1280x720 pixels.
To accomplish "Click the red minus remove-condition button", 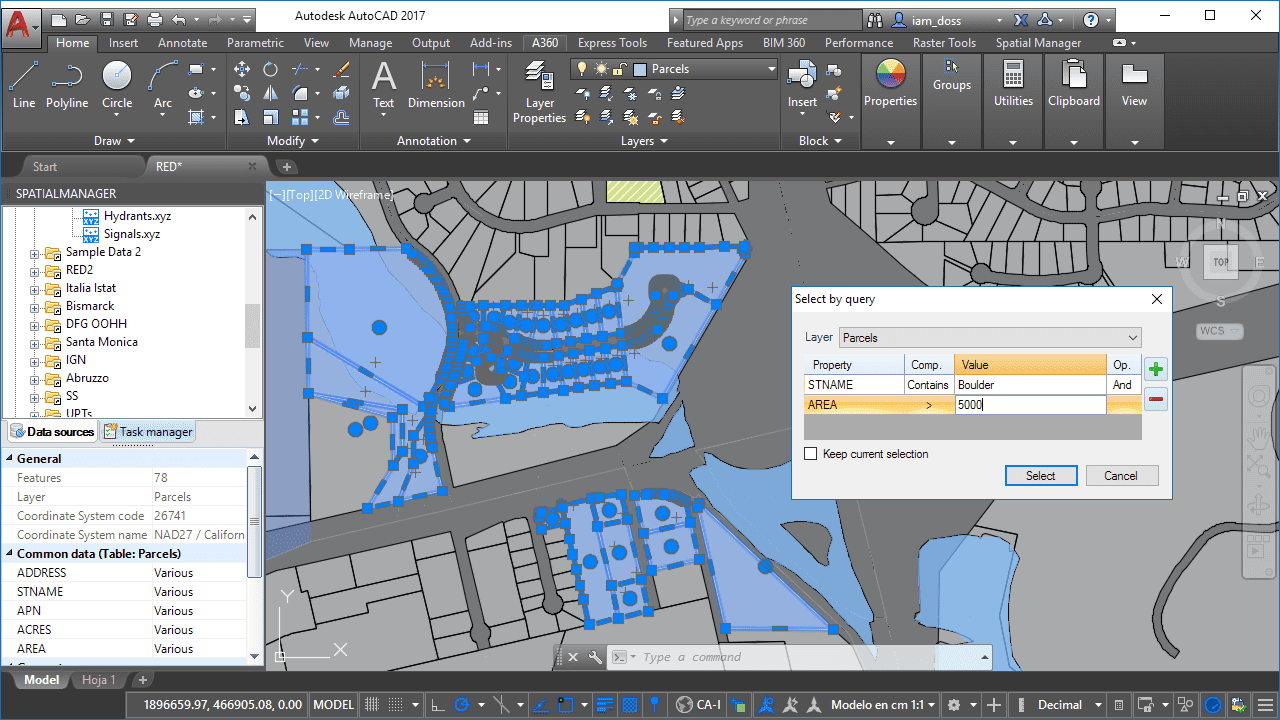I will pos(1156,399).
